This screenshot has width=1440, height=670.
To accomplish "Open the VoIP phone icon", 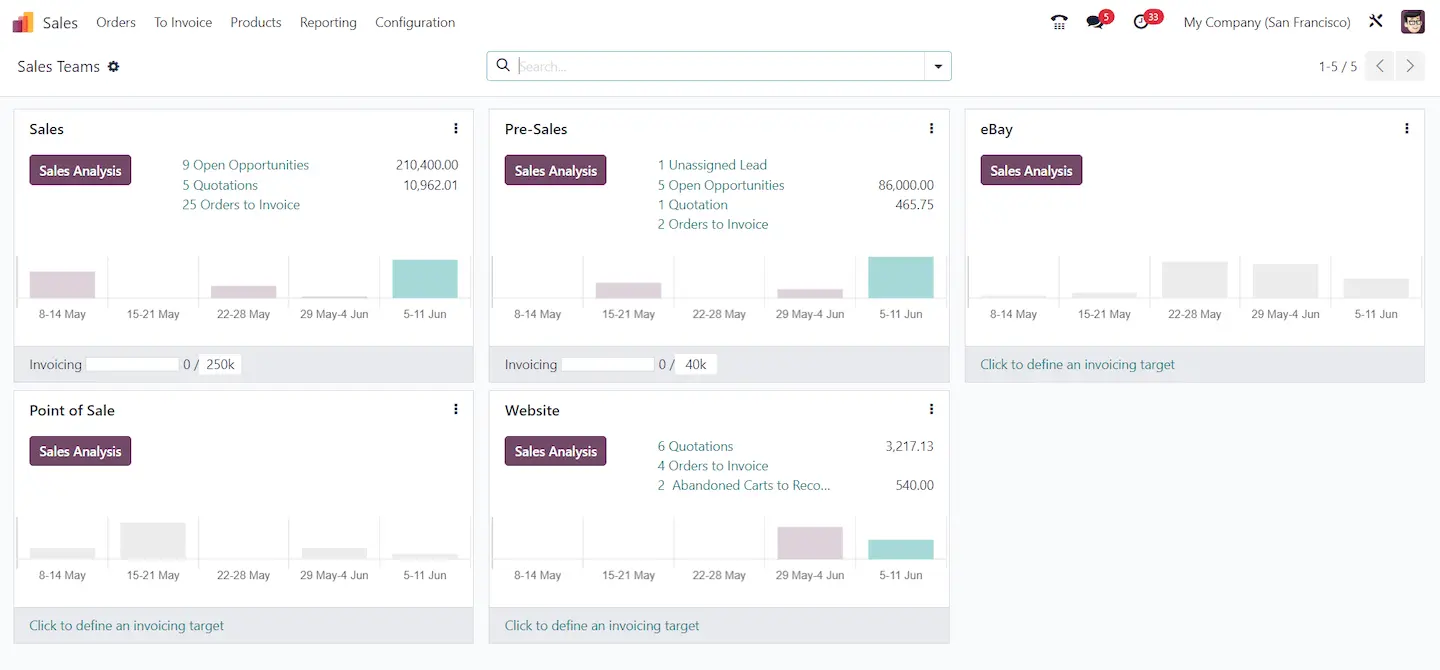I will (x=1059, y=22).
